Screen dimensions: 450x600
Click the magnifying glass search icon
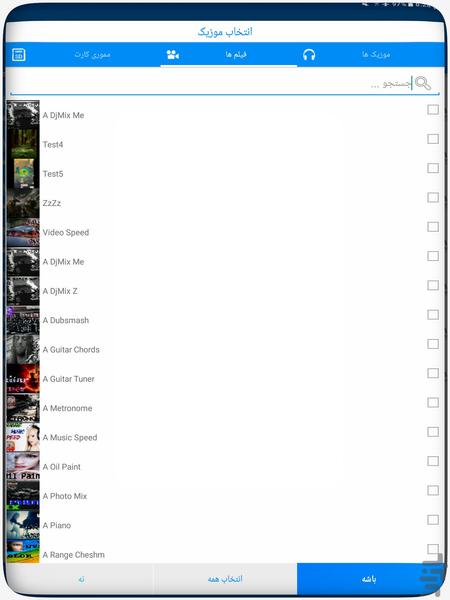[422, 83]
